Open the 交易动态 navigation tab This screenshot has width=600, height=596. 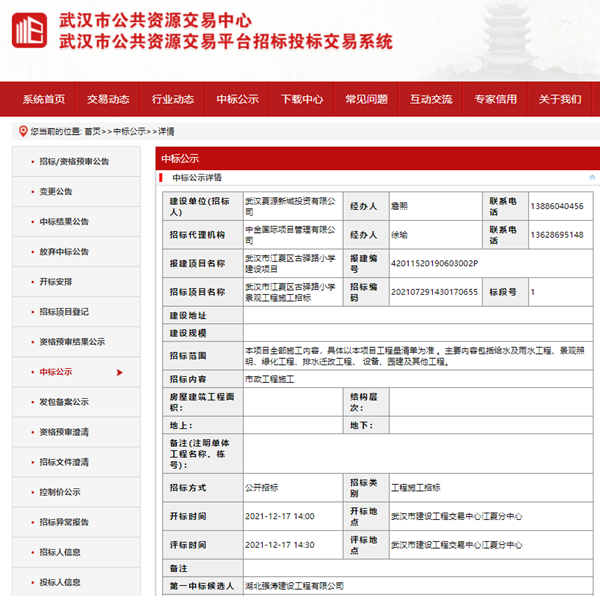pos(108,99)
